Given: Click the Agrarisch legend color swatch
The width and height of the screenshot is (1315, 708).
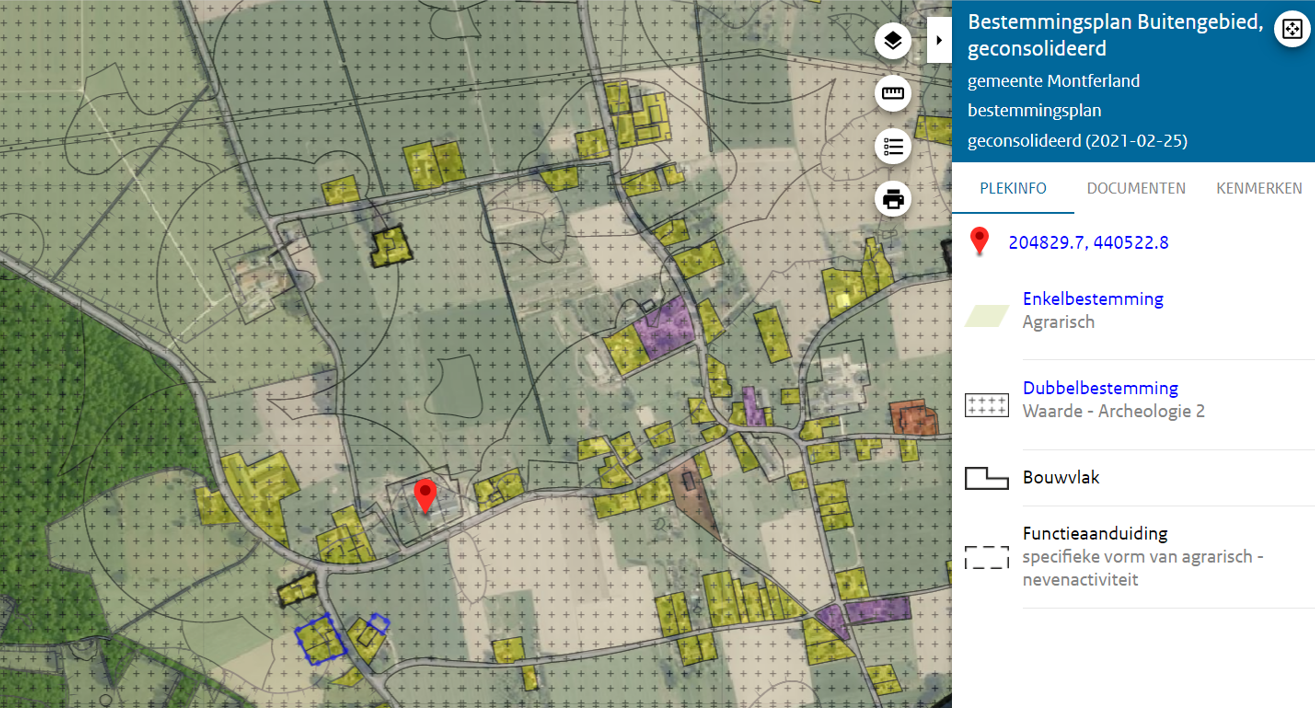Looking at the screenshot, I should click(x=987, y=316).
